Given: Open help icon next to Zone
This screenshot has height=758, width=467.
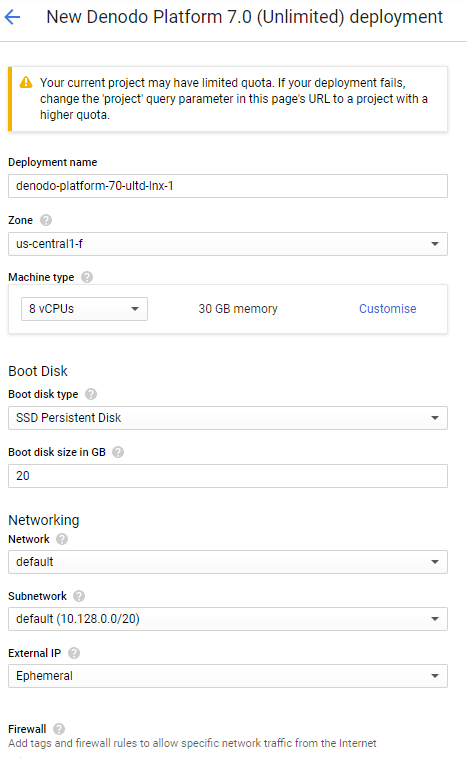Looking at the screenshot, I should (46, 220).
